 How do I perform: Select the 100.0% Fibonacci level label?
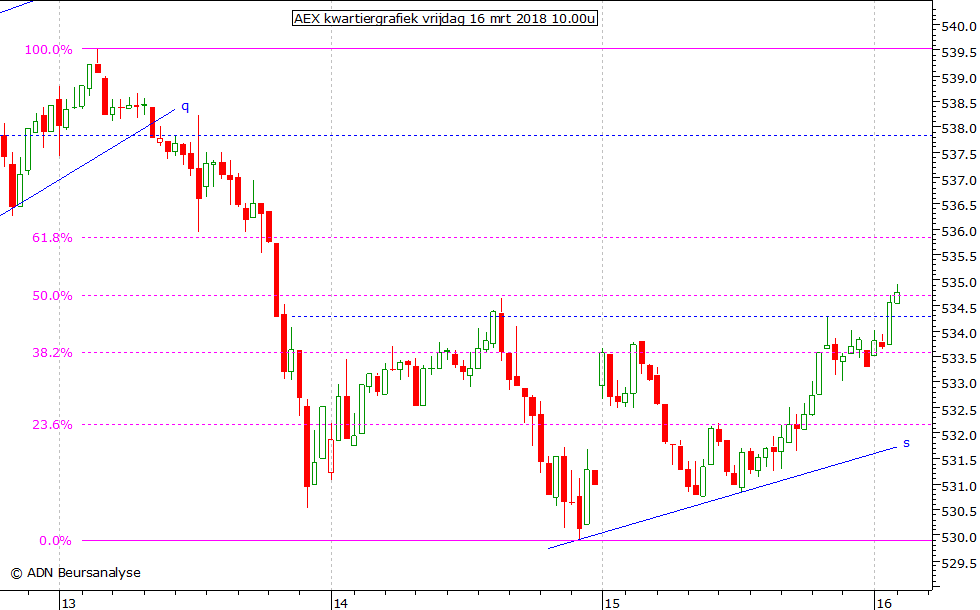click(49, 49)
